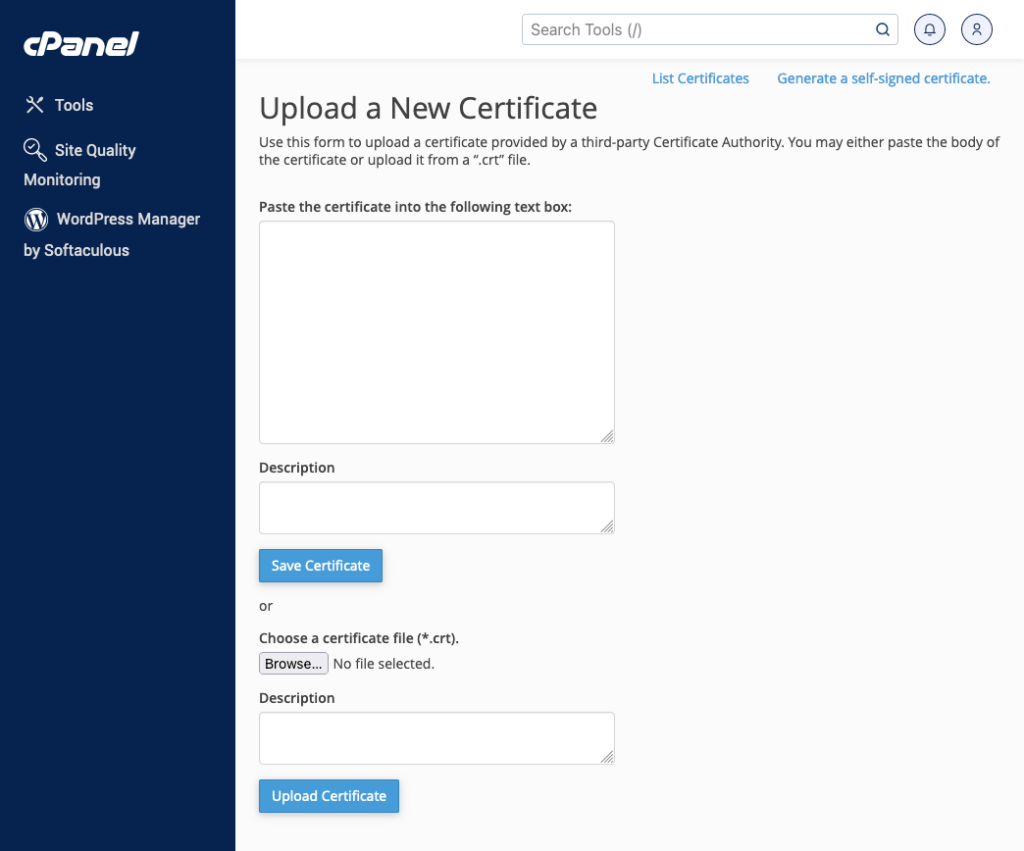The height and width of the screenshot is (851, 1024).
Task: Grab the resize handle of certificate text box
Action: pyautogui.click(x=607, y=436)
